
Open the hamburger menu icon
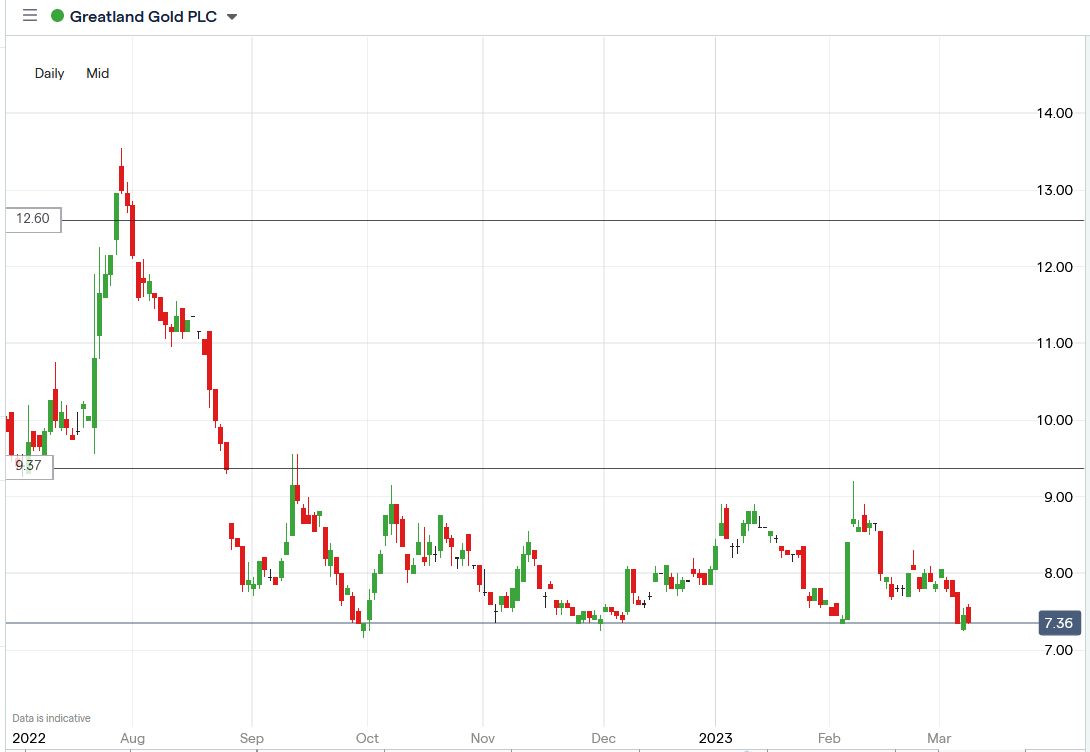[30, 15]
